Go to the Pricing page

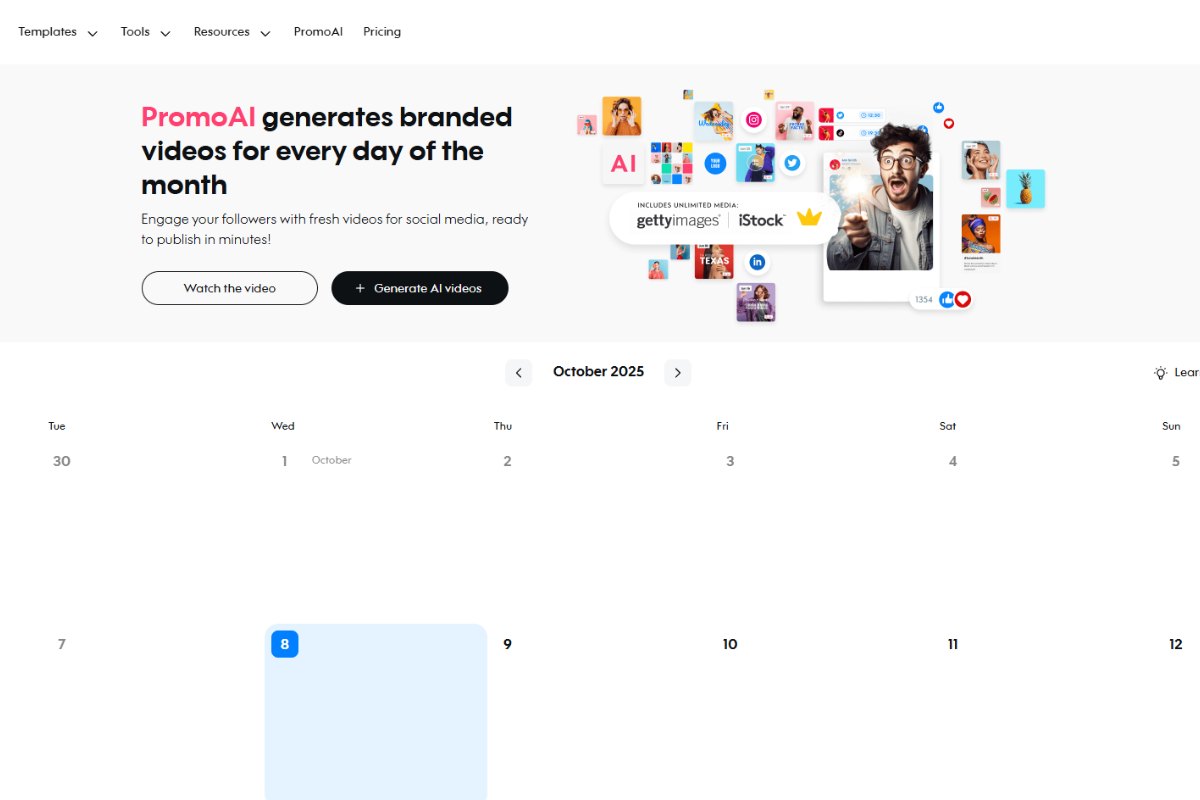pyautogui.click(x=382, y=32)
